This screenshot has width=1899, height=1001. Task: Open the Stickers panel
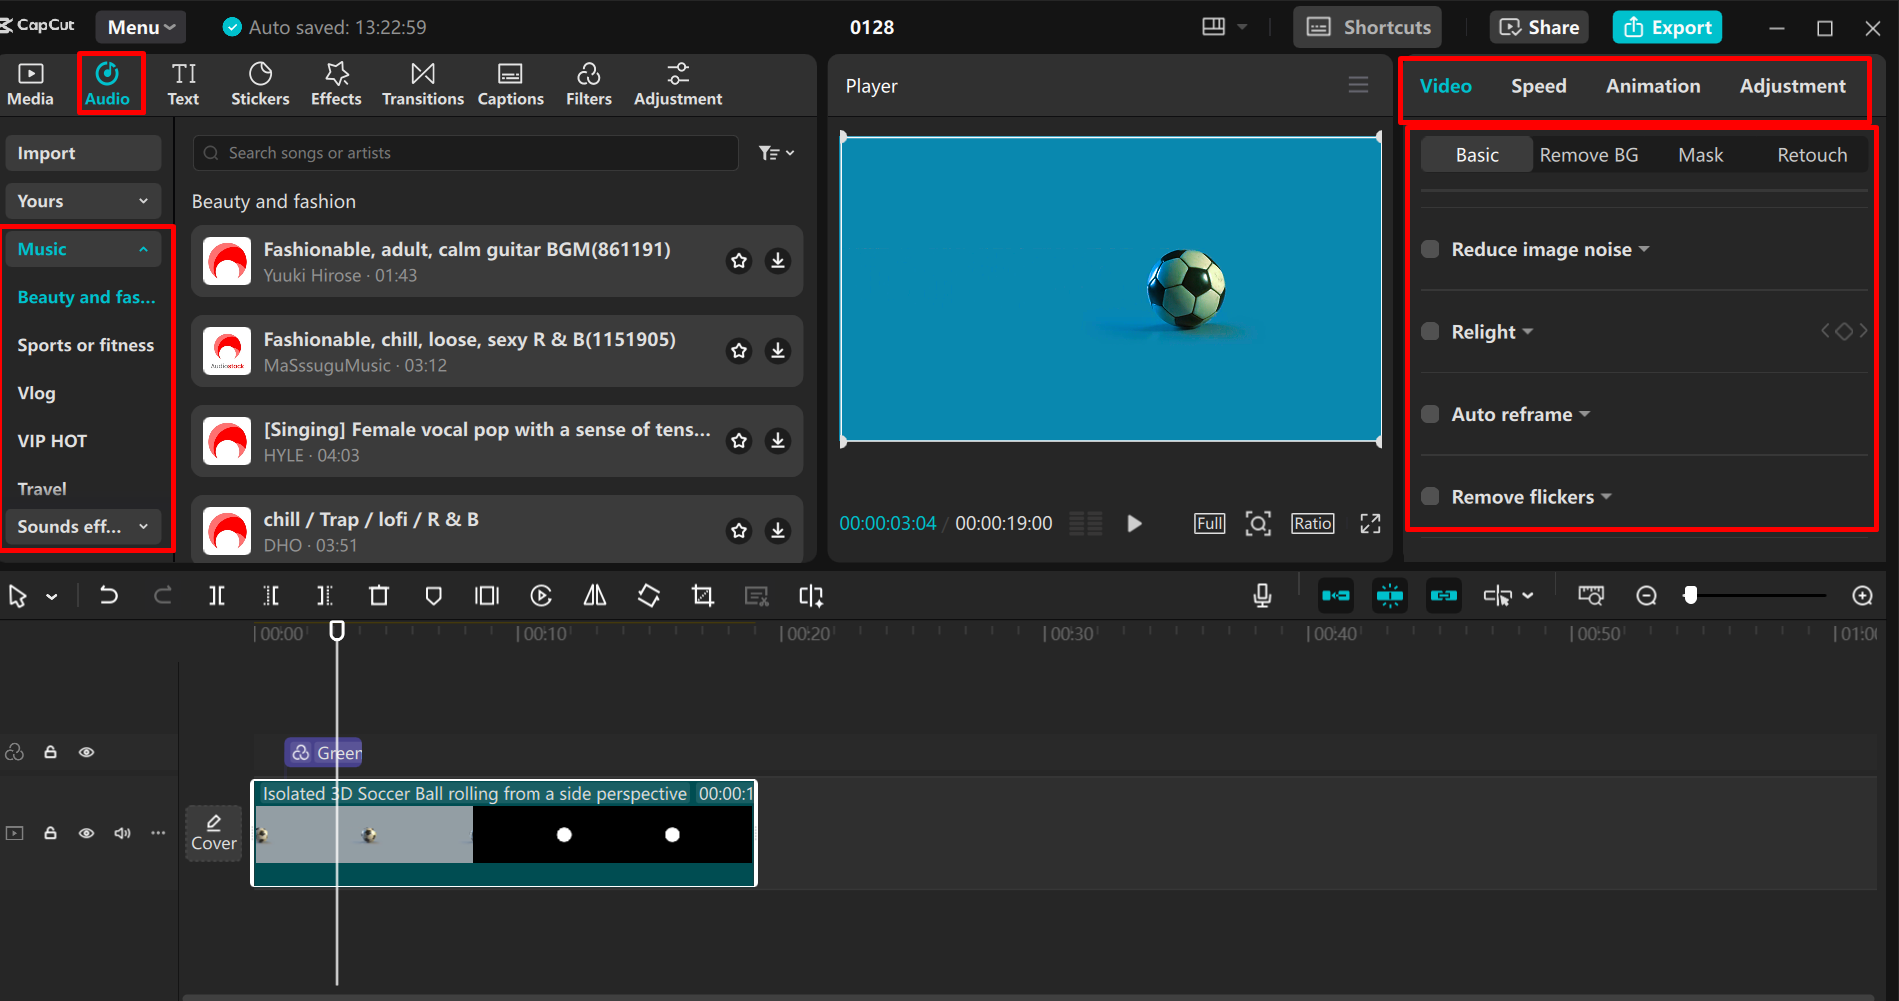click(260, 82)
